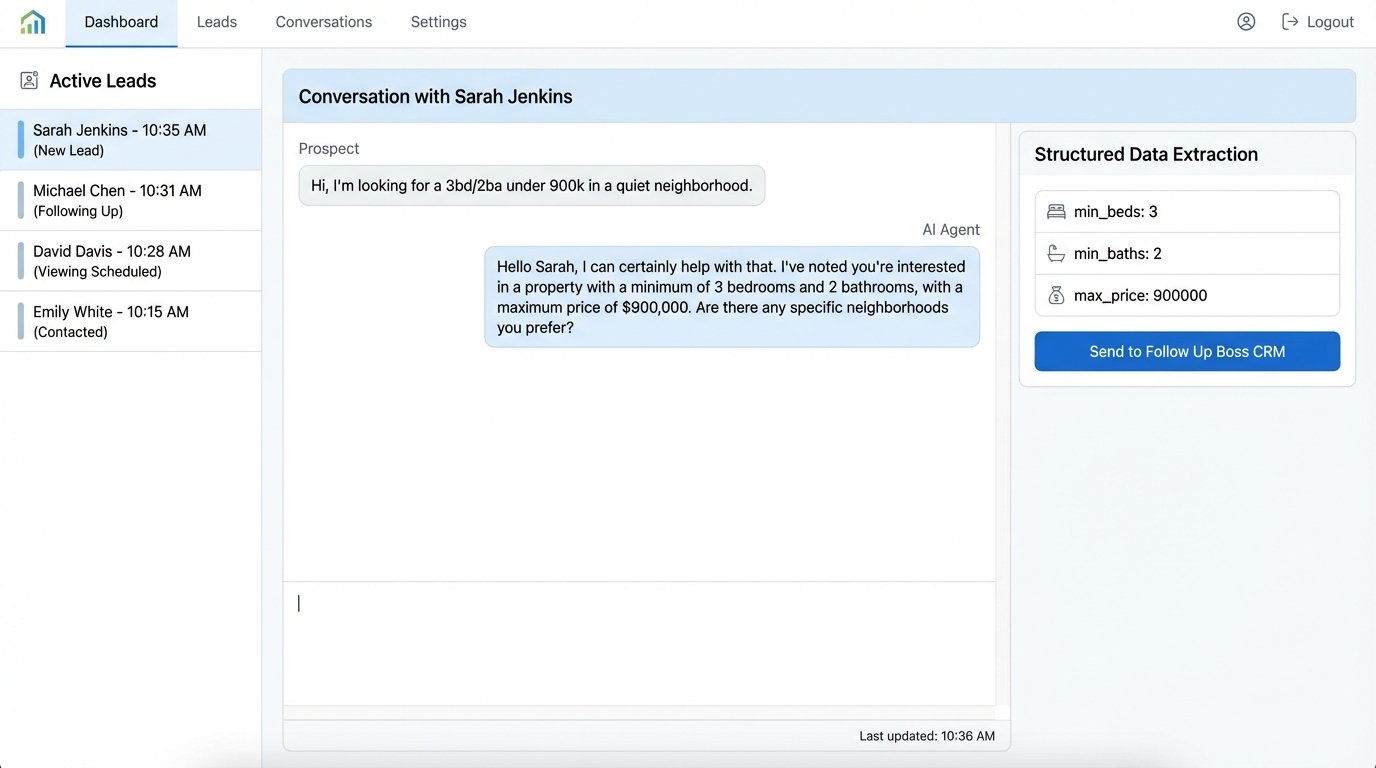
Task: Click the Active Leads person icon
Action: pyautogui.click(x=28, y=79)
